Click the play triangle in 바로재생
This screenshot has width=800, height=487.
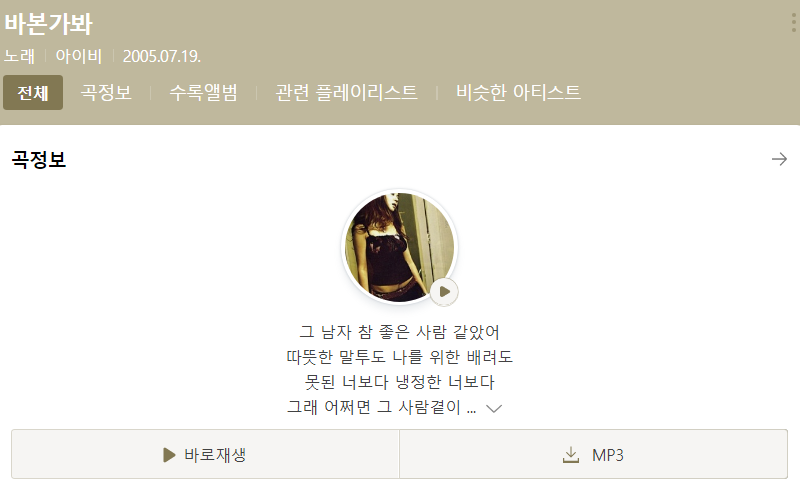pyautogui.click(x=169, y=455)
